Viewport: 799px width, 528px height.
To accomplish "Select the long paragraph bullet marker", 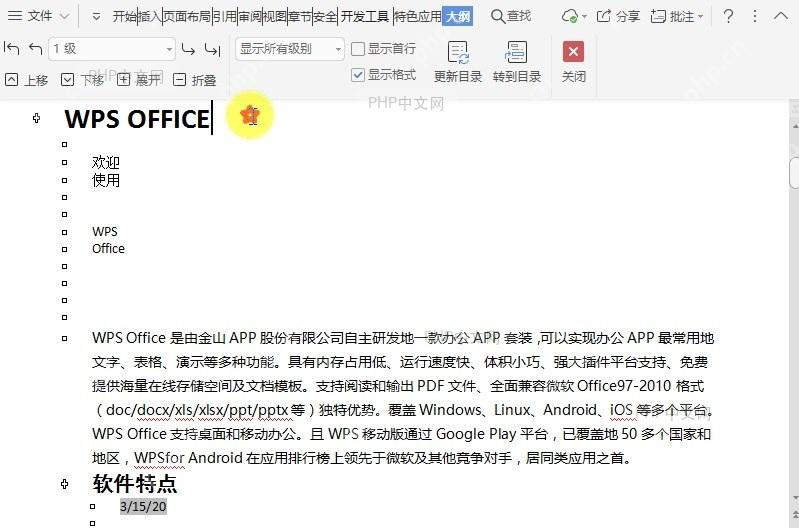I will (64, 338).
